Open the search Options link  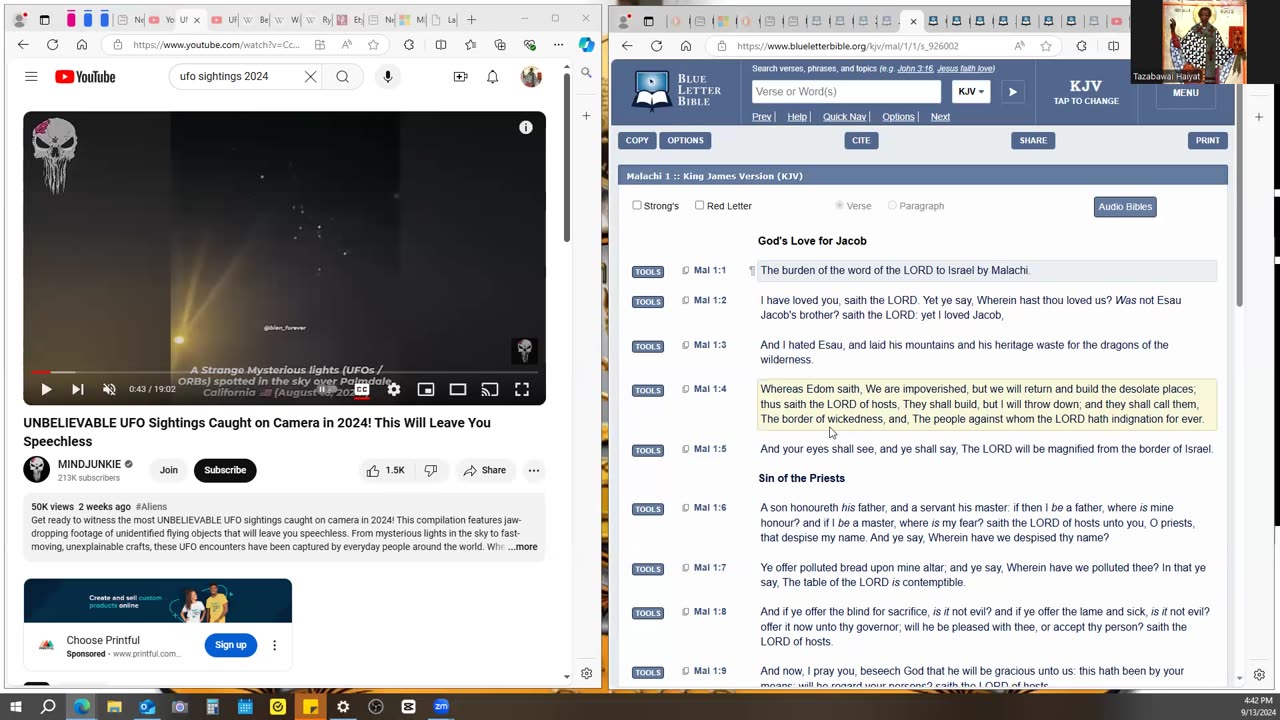point(898,117)
